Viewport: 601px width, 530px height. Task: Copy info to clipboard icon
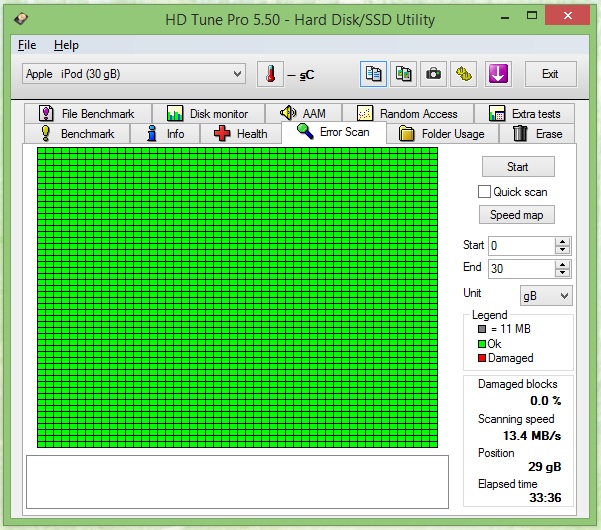coord(373,74)
